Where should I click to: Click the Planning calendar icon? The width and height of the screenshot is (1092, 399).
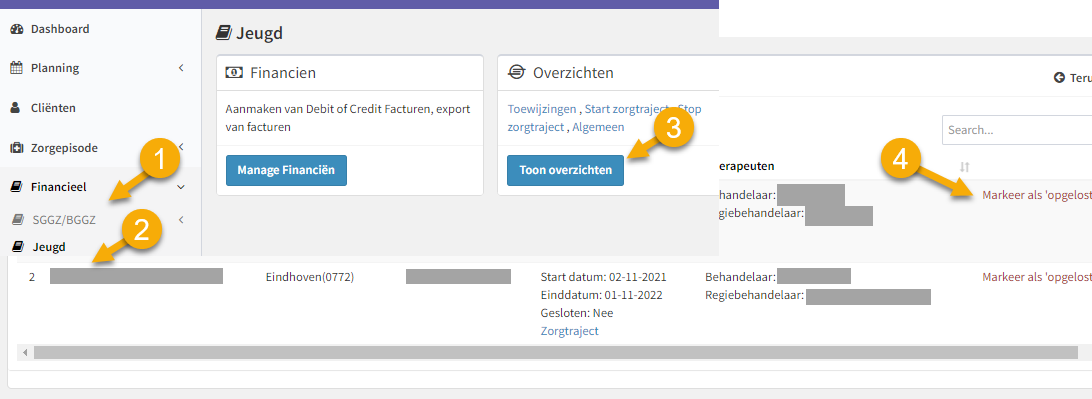pyautogui.click(x=17, y=68)
